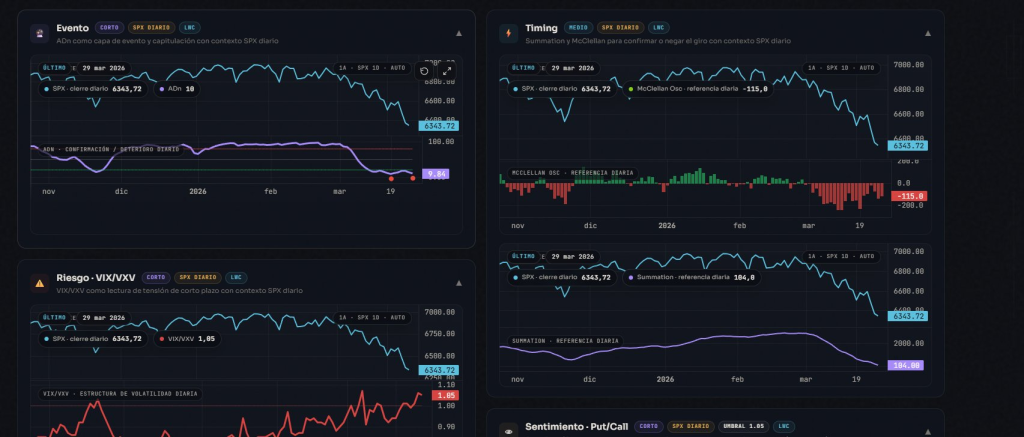This screenshot has height=437, width=1024.
Task: Click the warning triangle Riesgo VIX/VXV icon
Action: coord(39,282)
